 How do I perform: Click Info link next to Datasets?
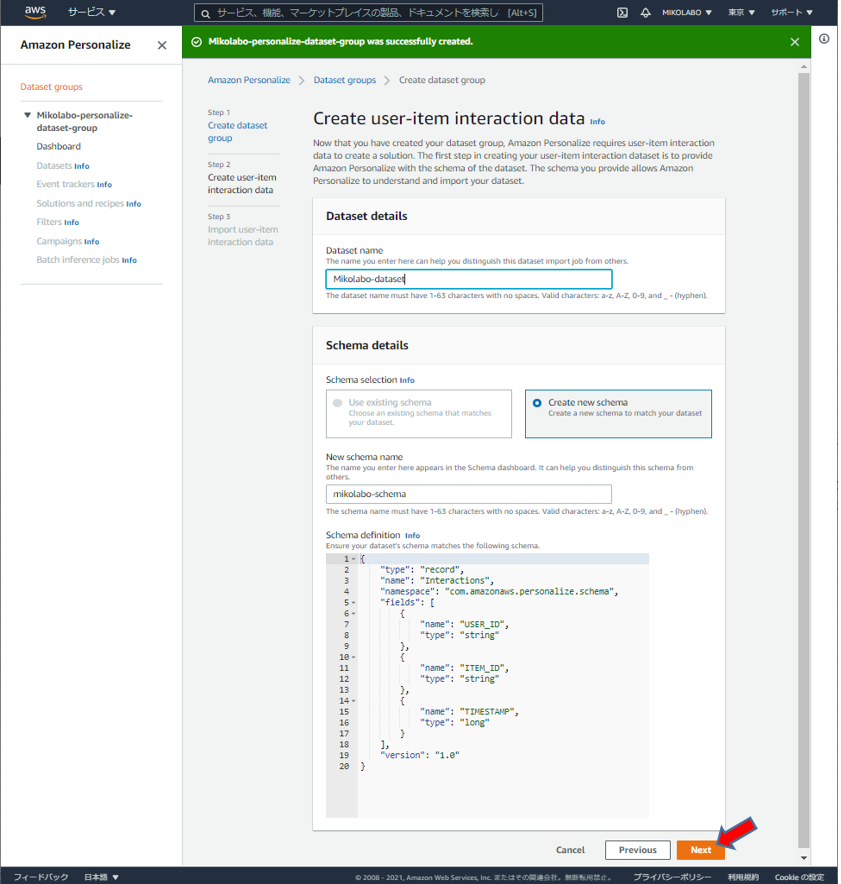(x=82, y=166)
